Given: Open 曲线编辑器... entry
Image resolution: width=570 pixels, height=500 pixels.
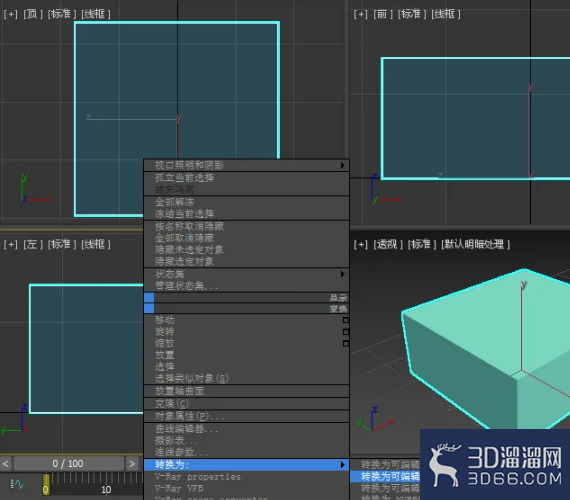Looking at the screenshot, I should (x=246, y=429).
